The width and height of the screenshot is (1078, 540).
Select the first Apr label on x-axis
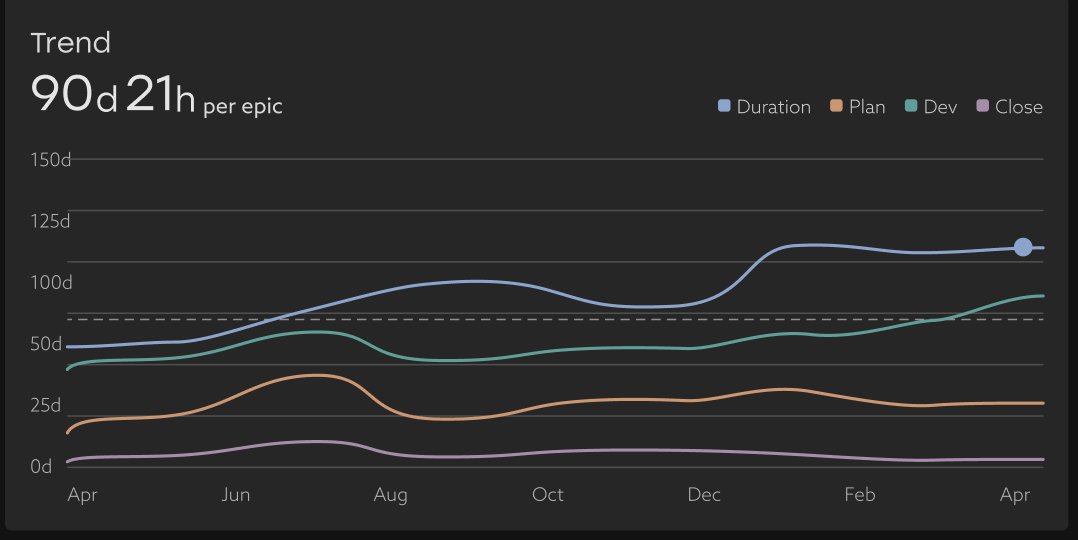coord(82,495)
